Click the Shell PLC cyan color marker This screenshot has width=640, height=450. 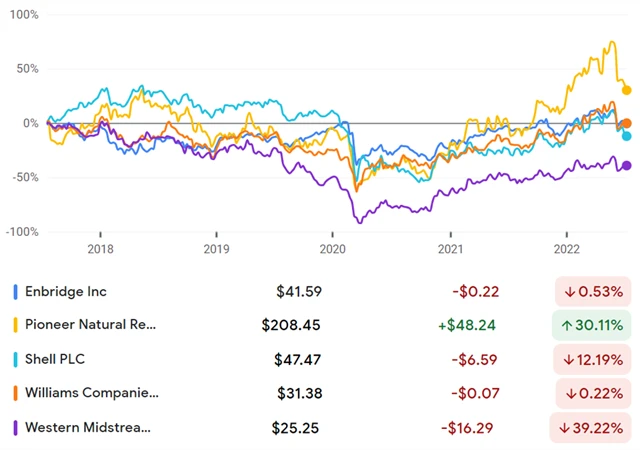coord(15,359)
